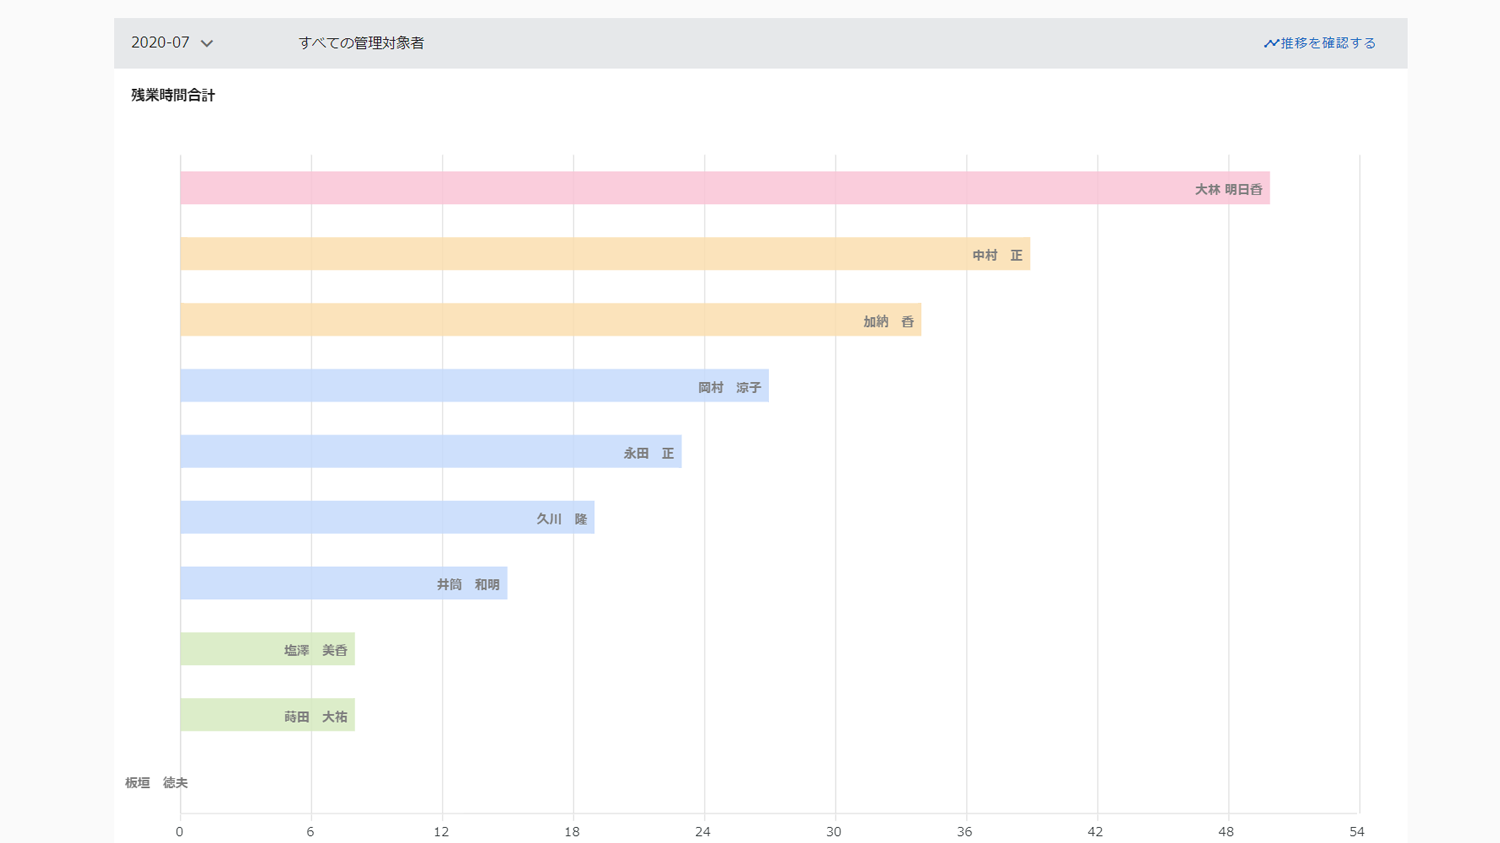This screenshot has width=1500, height=843.
Task: Click the 30 axis tick label
Action: [x=834, y=832]
